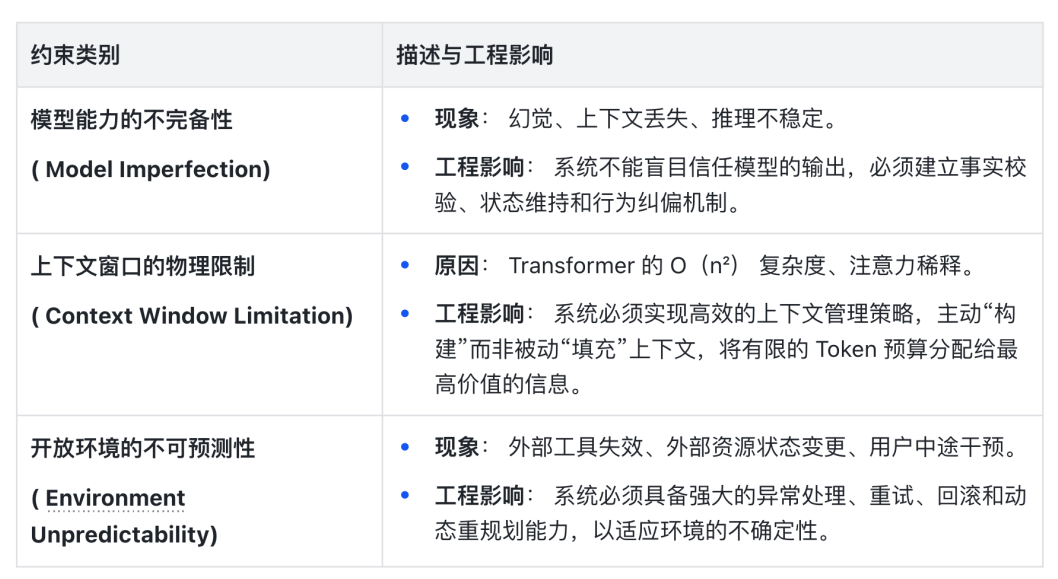Screen dimensions: 1058x579
Task: Select the 模型能力的不完备性 heading text
Action: [131, 120]
